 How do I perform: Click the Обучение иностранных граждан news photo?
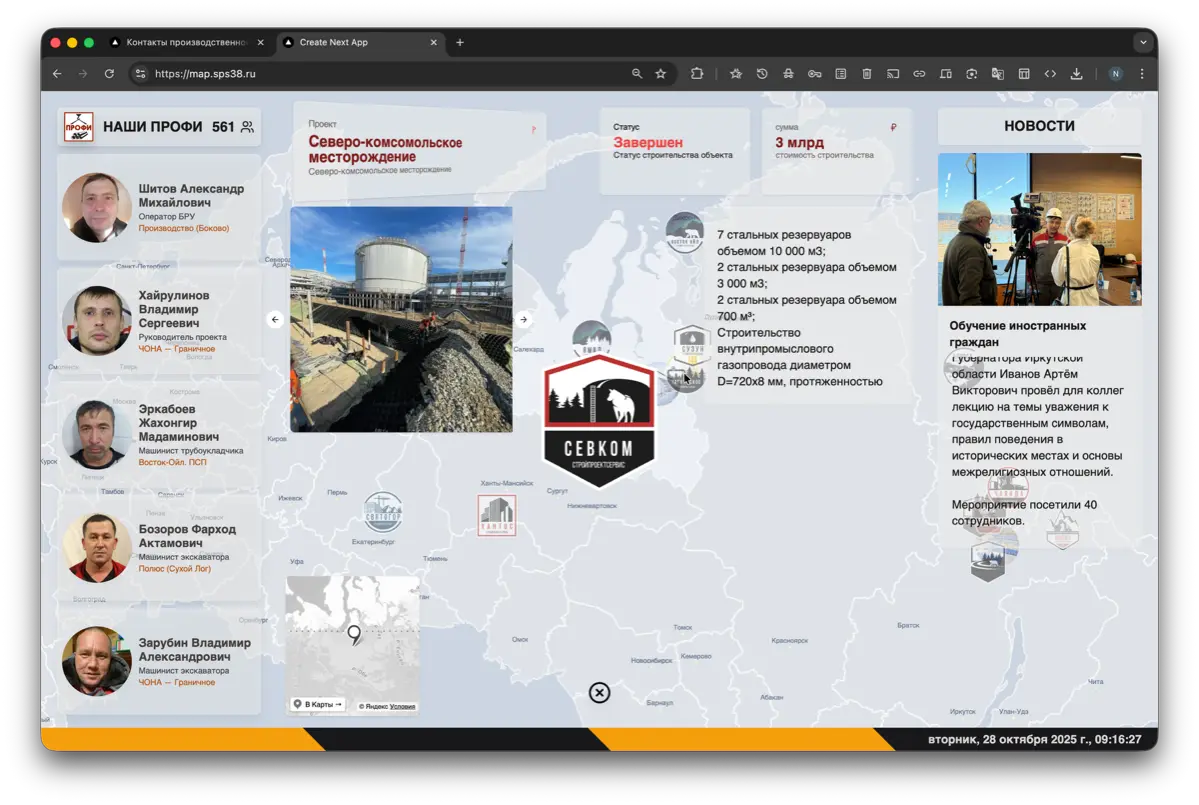pyautogui.click(x=1039, y=228)
